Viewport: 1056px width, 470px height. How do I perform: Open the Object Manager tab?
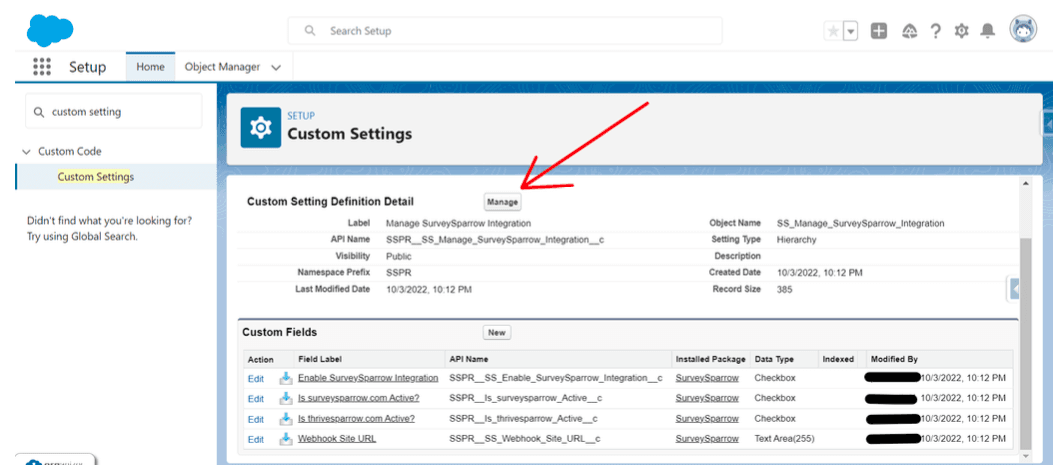222,67
